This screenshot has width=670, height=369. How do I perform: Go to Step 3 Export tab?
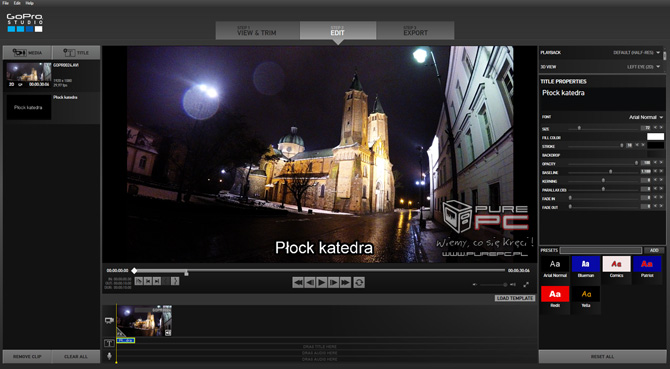pyautogui.click(x=415, y=31)
